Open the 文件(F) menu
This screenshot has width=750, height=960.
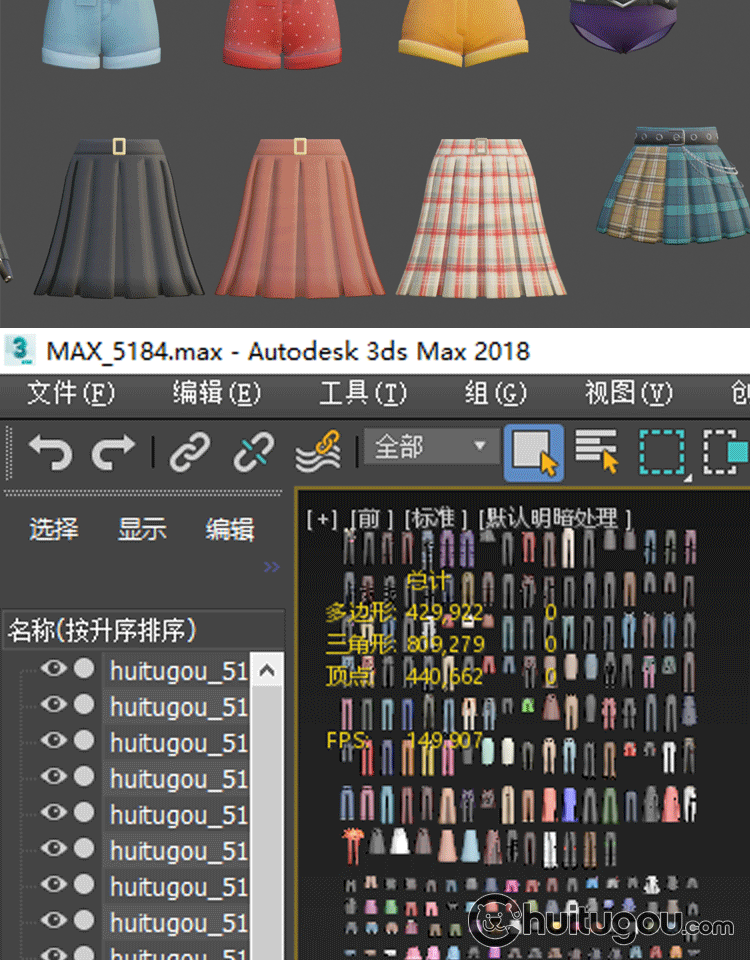71,393
